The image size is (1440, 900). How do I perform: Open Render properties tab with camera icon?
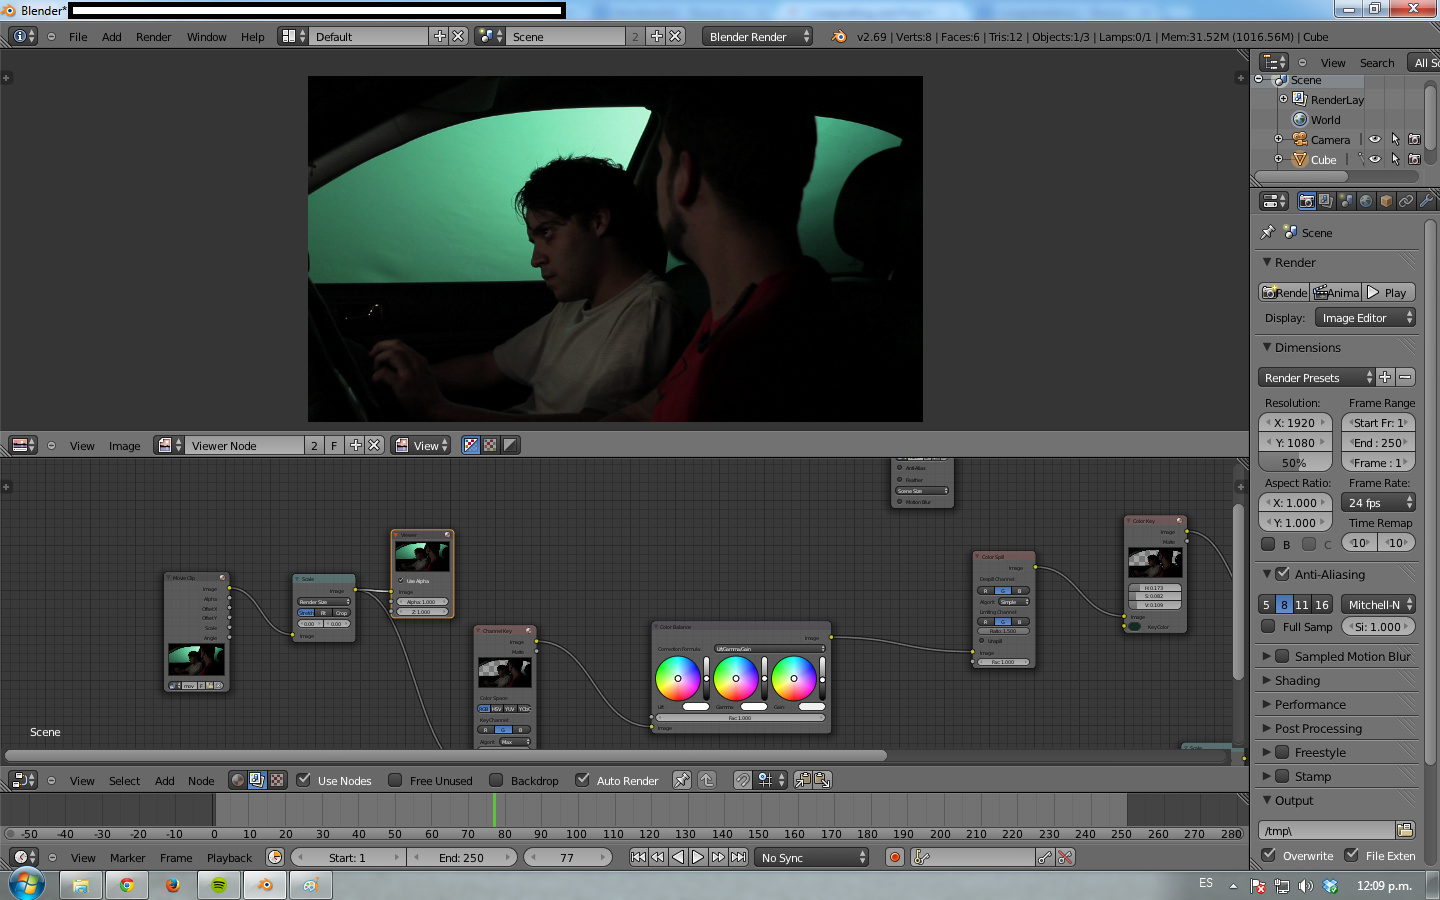pos(1306,201)
